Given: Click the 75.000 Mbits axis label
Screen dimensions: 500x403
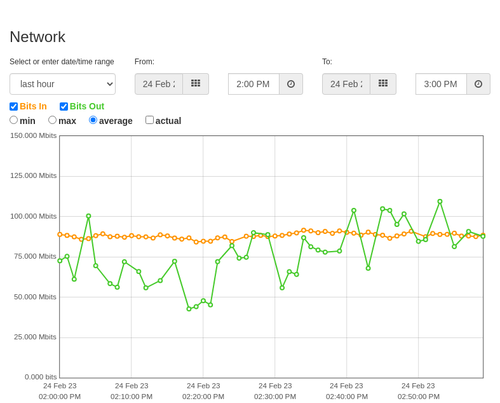Looking at the screenshot, I should [35, 256].
